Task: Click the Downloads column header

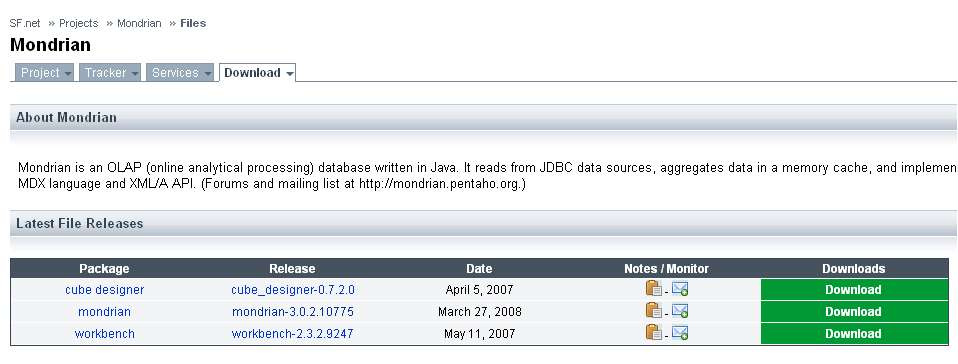Action: 854,269
